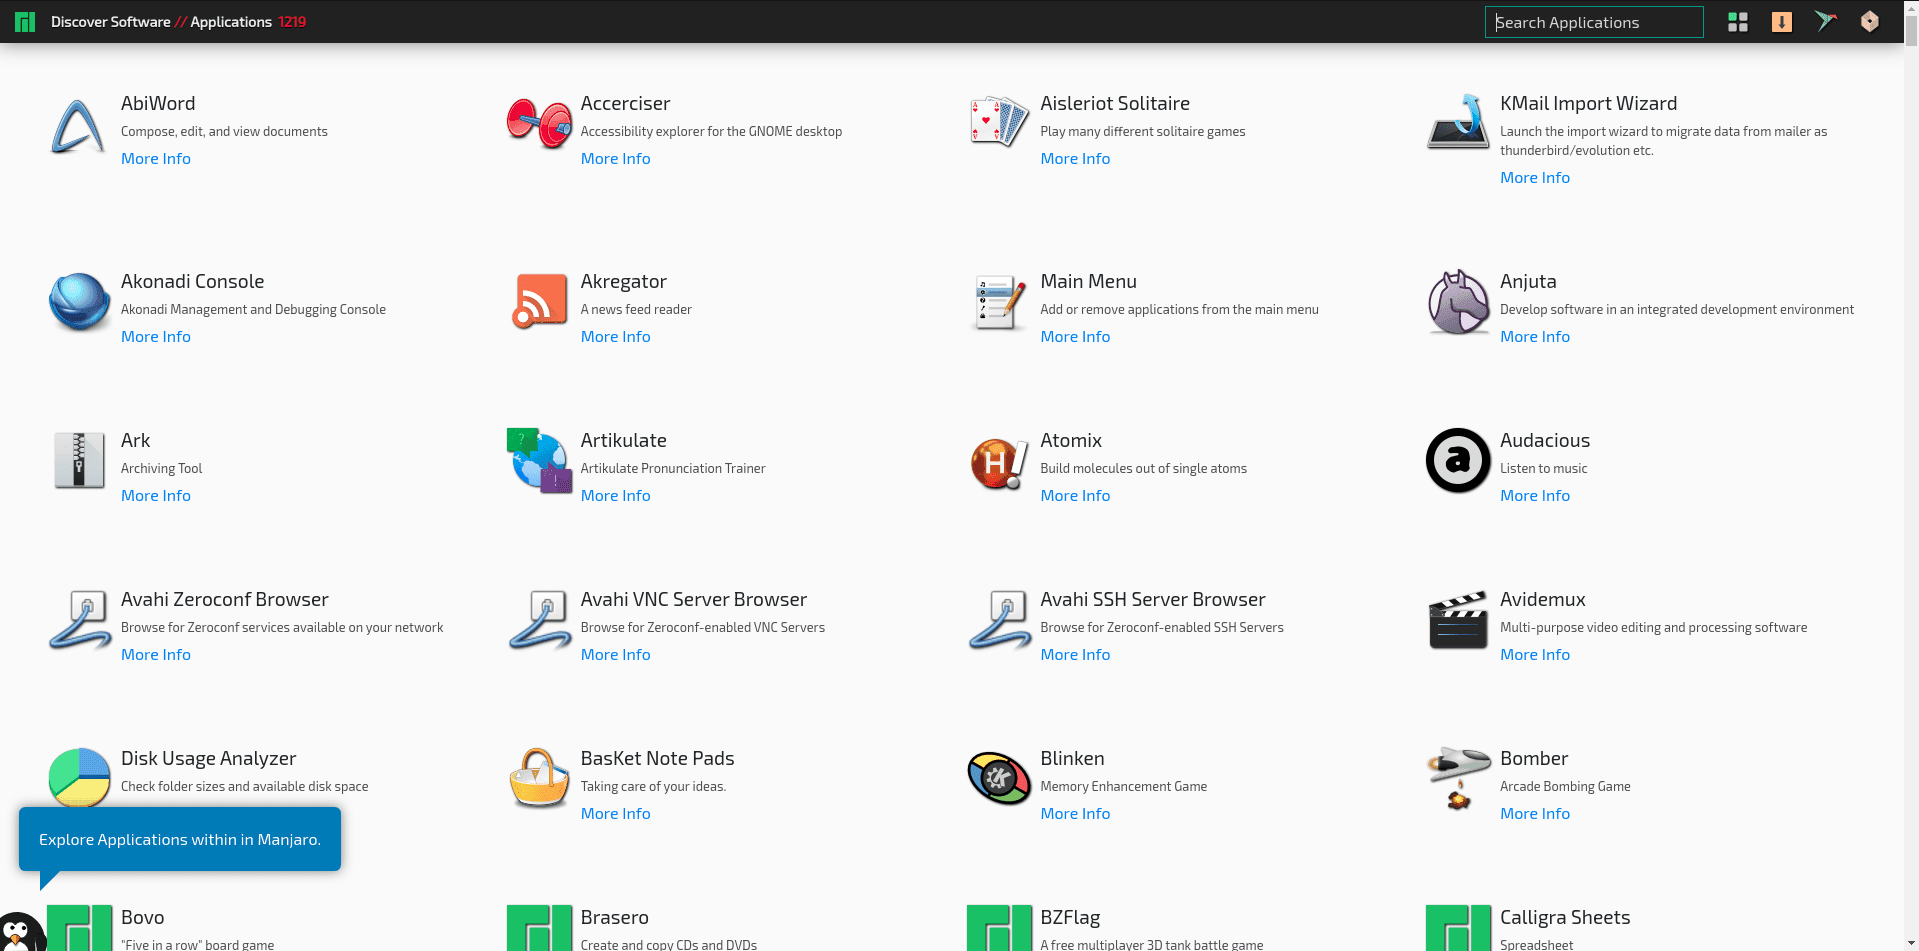Image resolution: width=1919 pixels, height=951 pixels.
Task: Click the Bomber app icon
Action: click(1458, 778)
